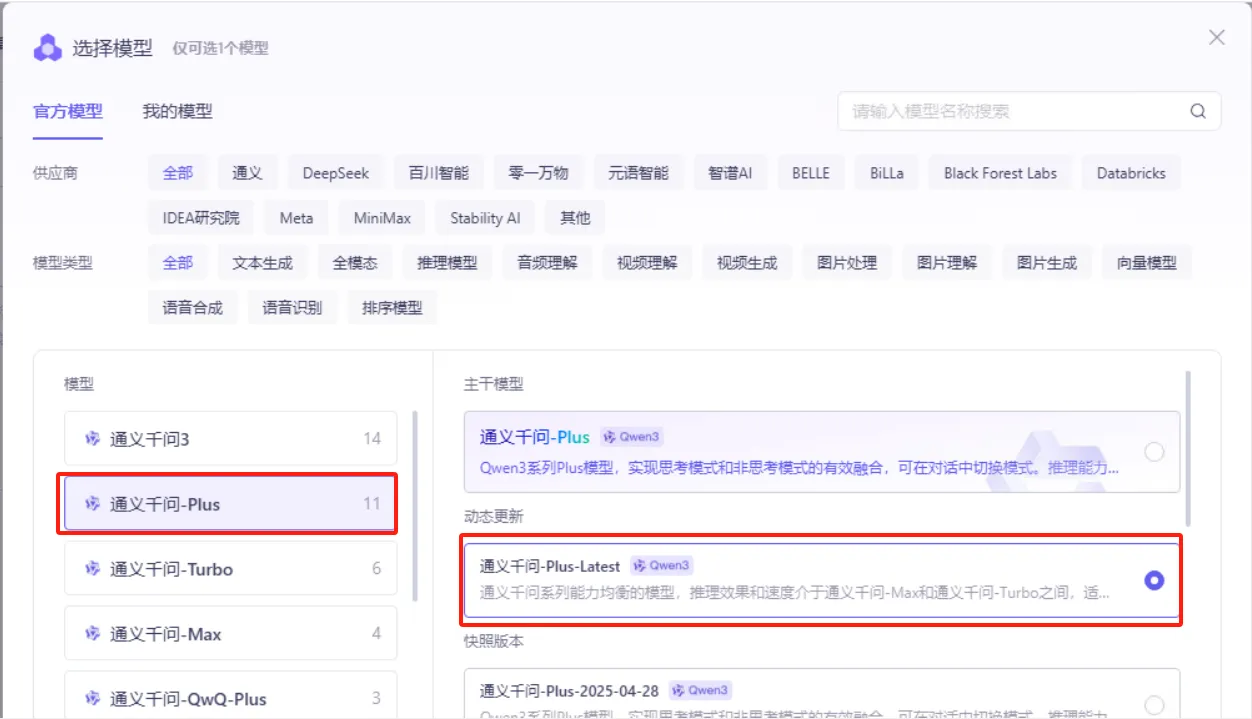Filter suppliers by IDEA研究院
Image resolution: width=1252 pixels, height=719 pixels.
pyautogui.click(x=201, y=218)
